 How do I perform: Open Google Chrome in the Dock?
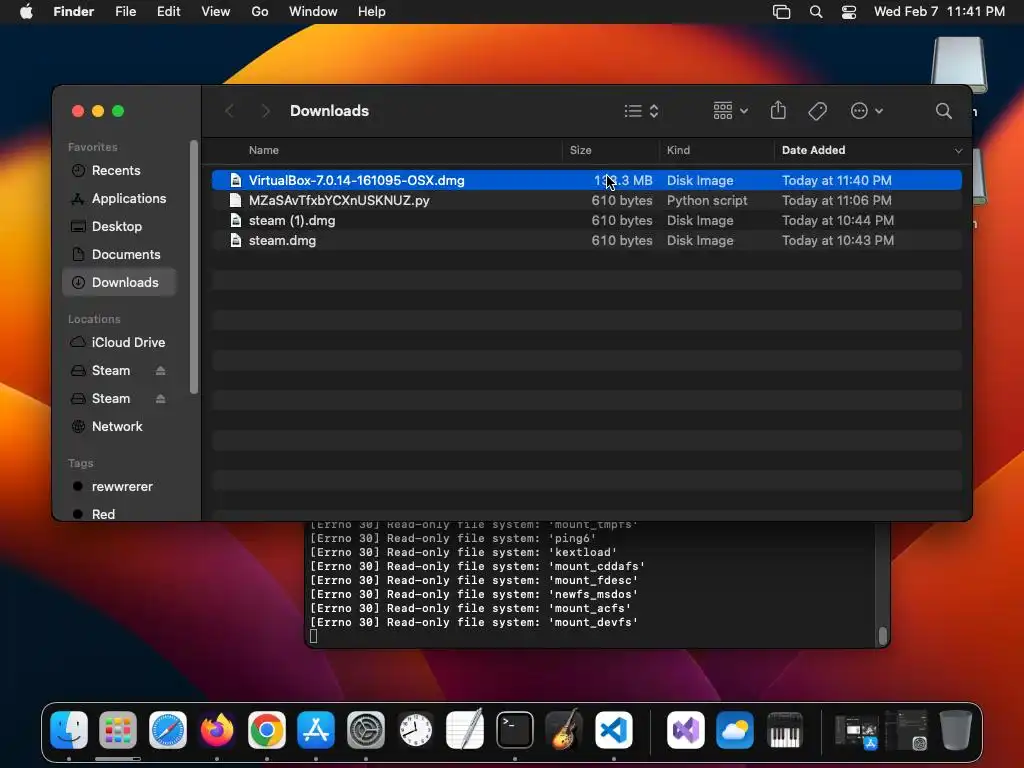[x=266, y=729]
